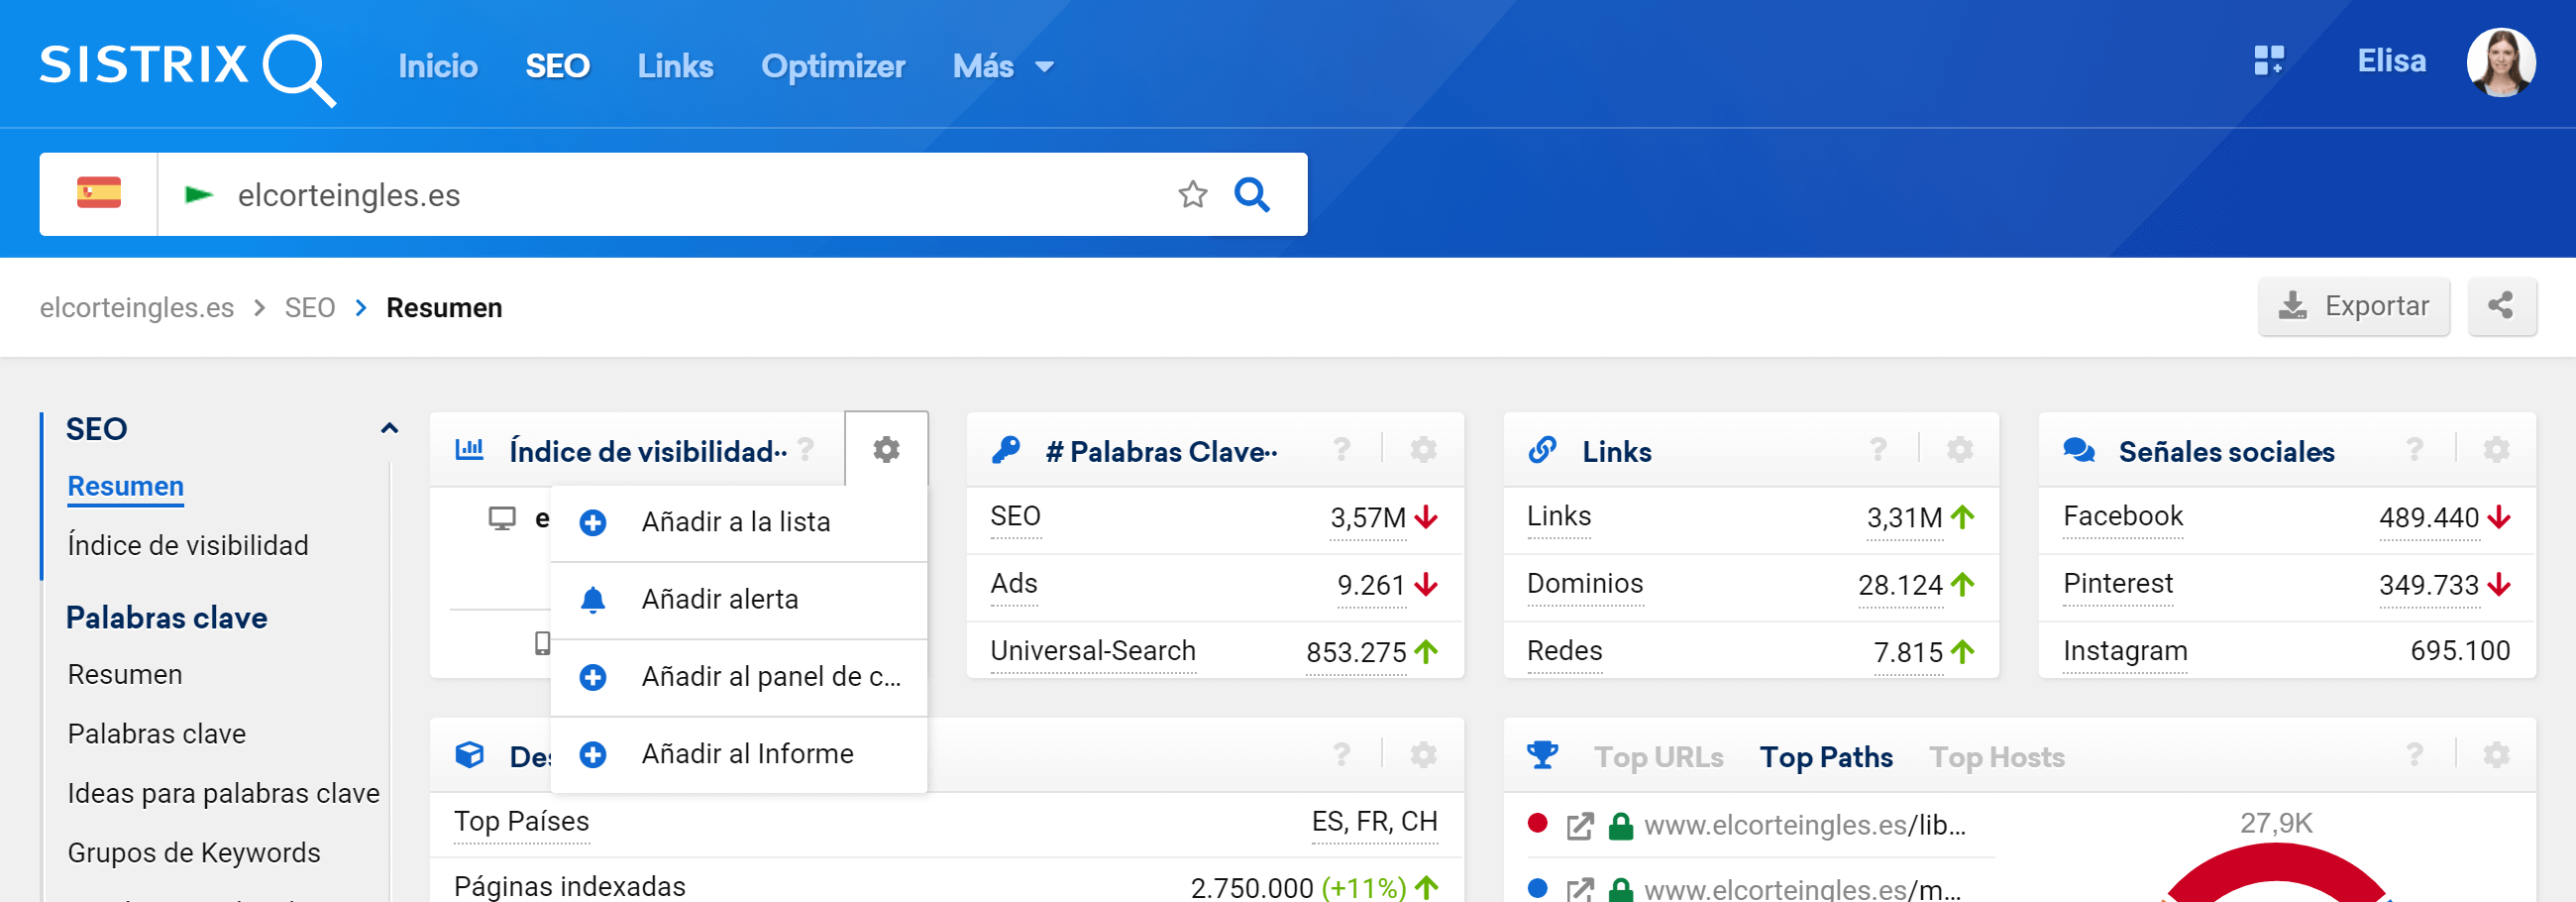
Task: Collapse the SEO sidebar section
Action: (x=389, y=429)
